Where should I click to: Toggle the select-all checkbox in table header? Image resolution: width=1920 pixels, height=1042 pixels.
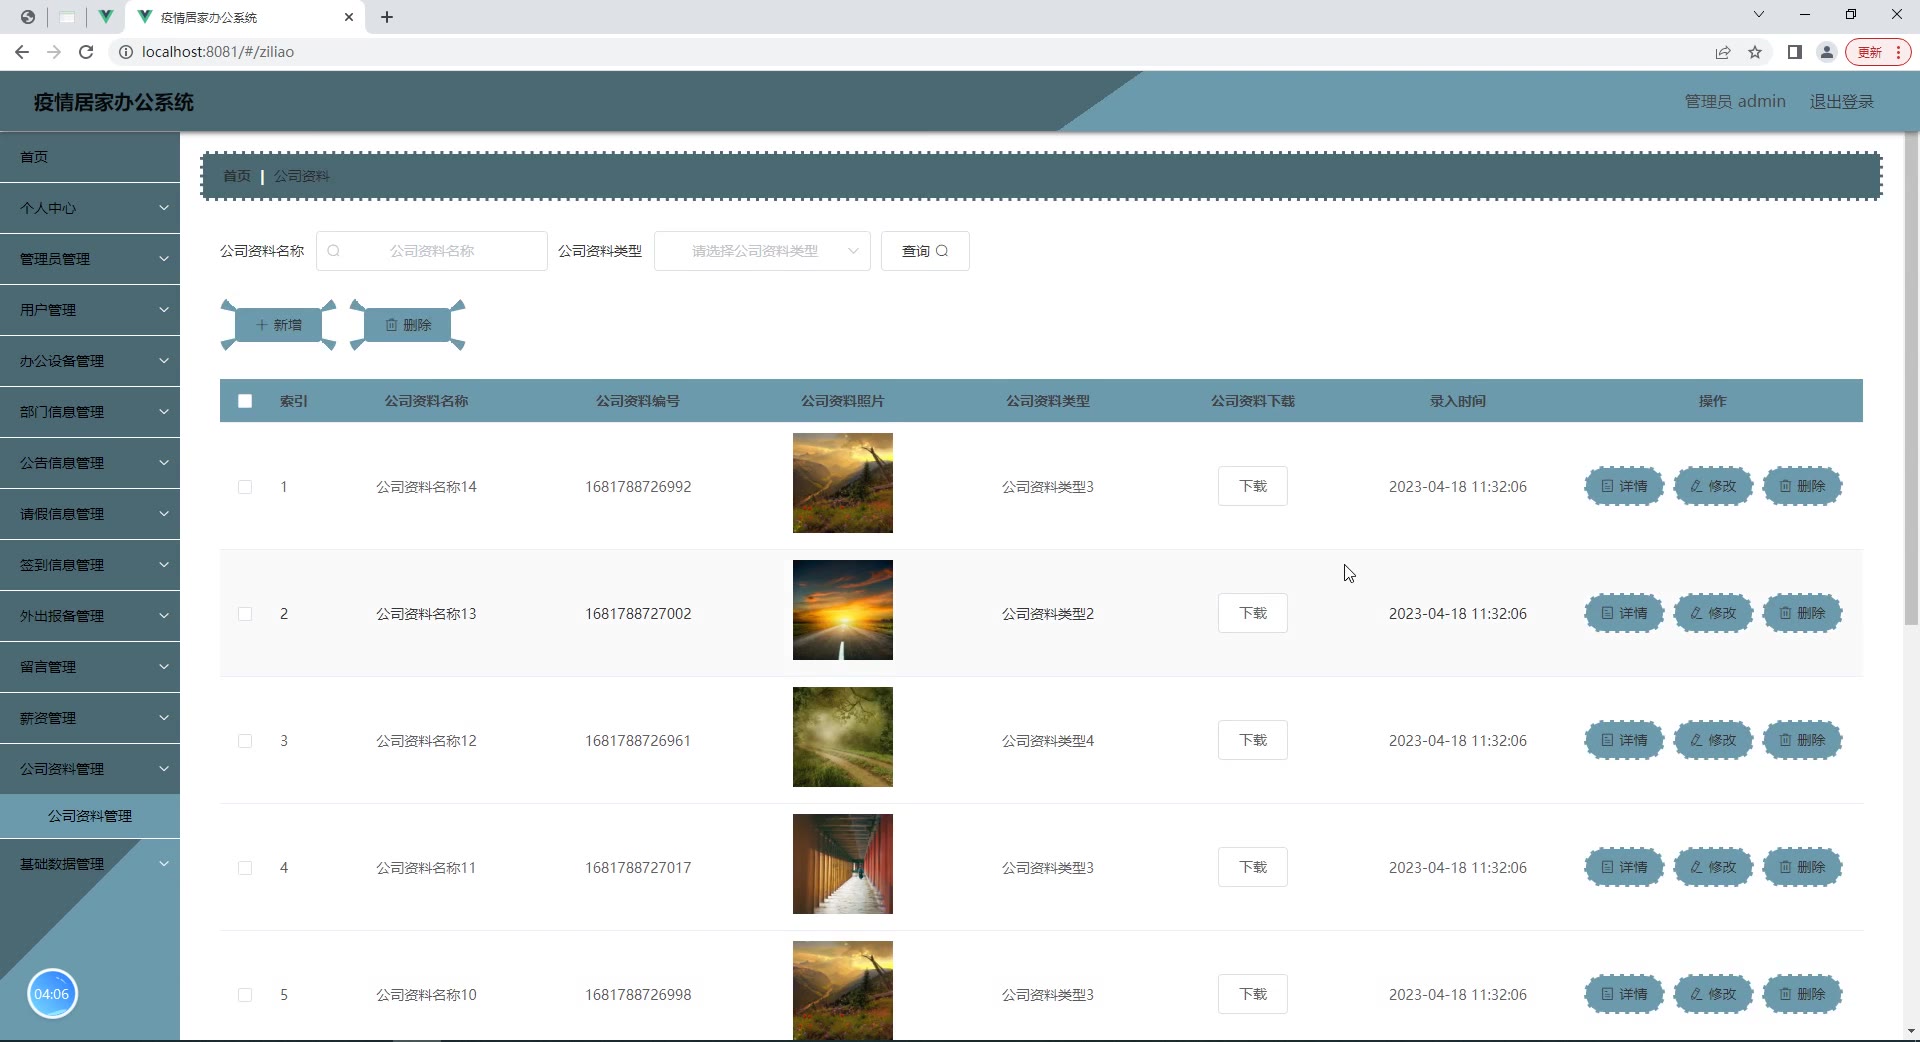[x=245, y=401]
